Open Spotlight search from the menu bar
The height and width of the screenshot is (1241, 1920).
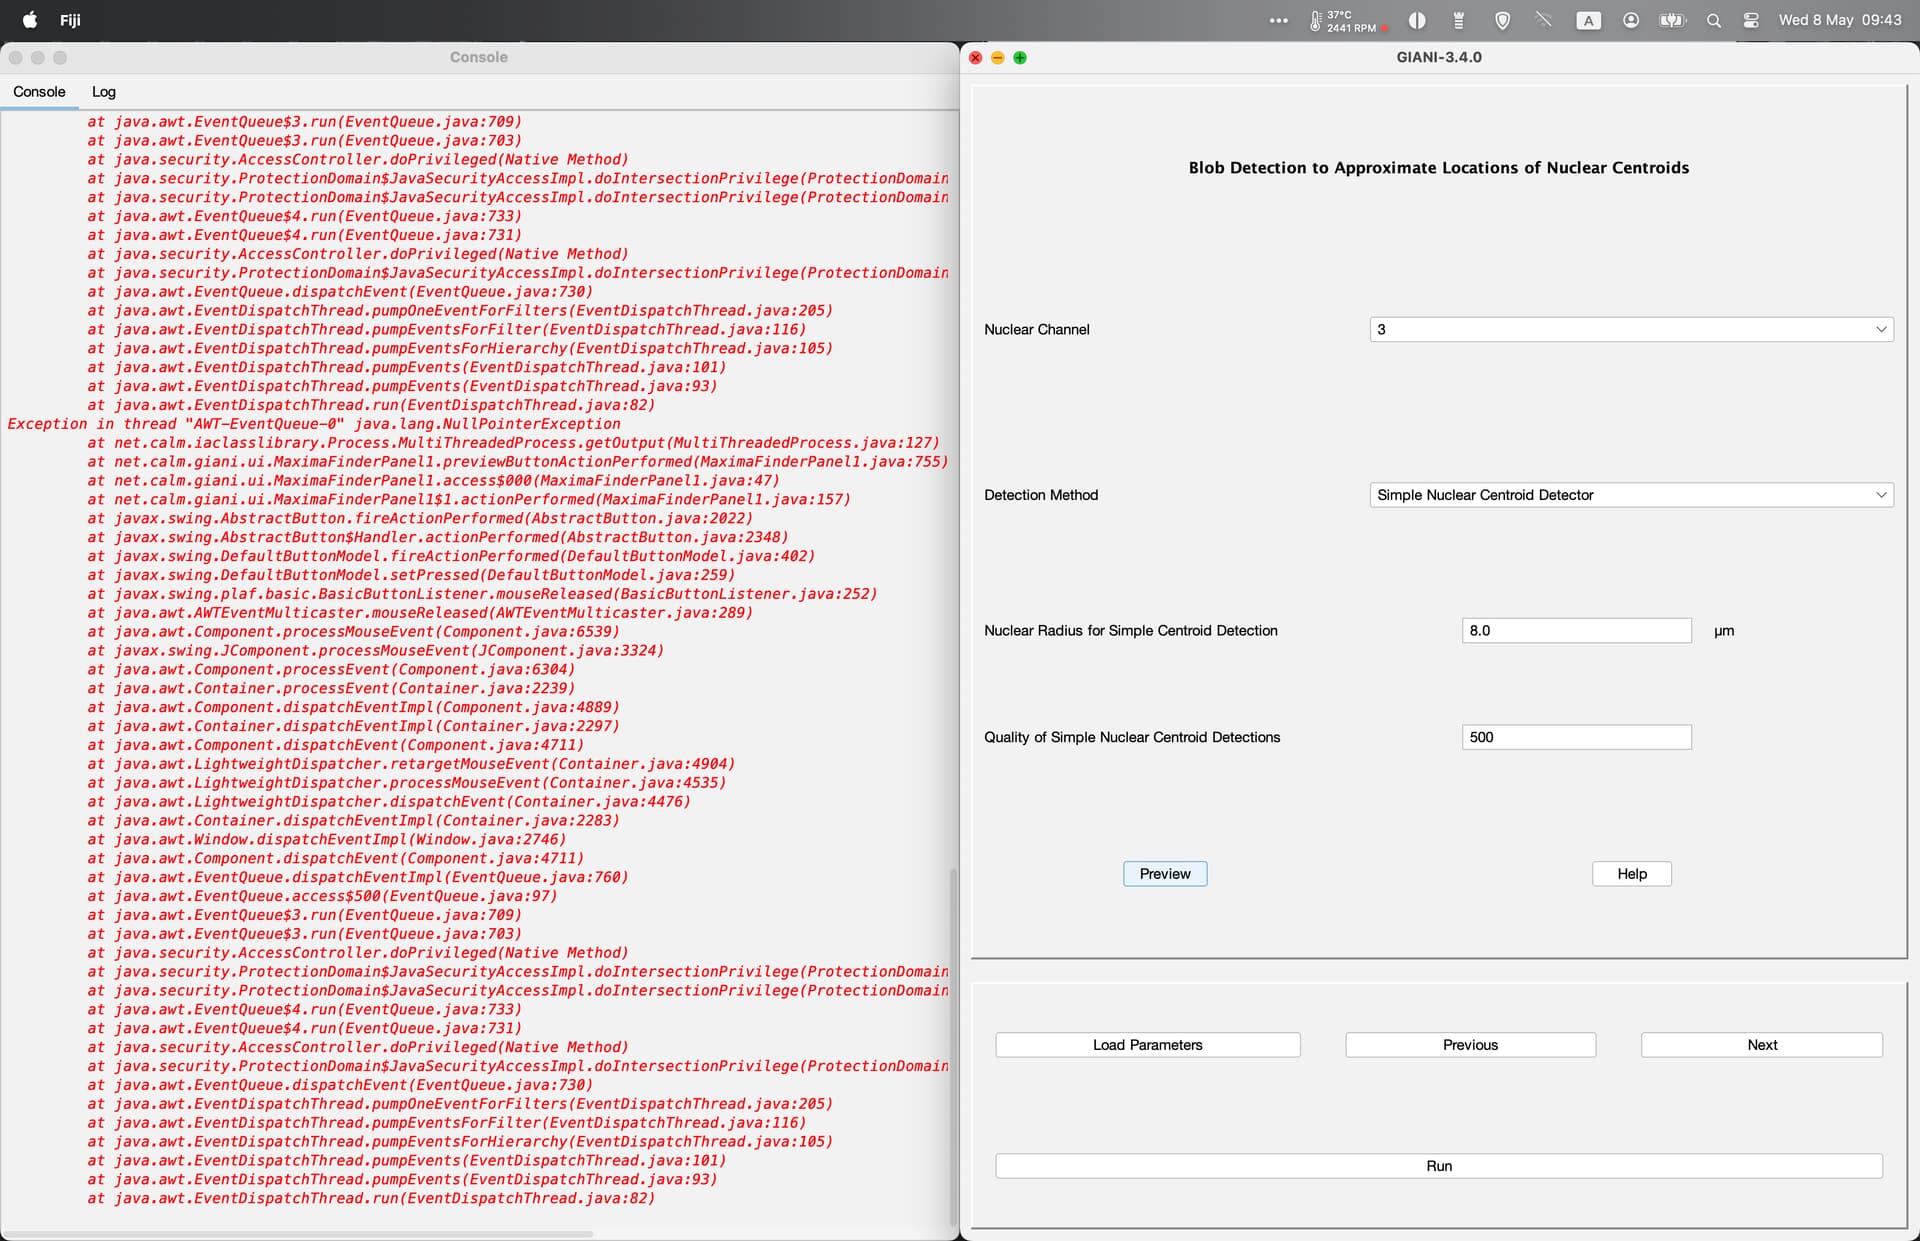pos(1714,19)
